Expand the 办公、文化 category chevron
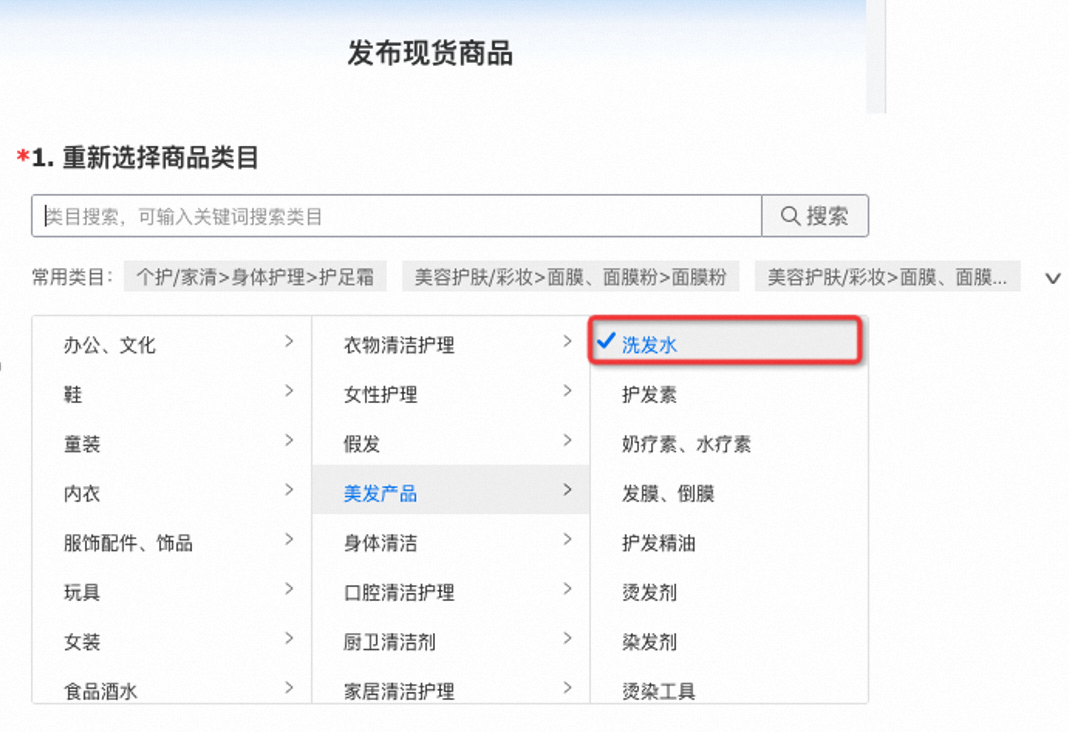The width and height of the screenshot is (1069, 732). (x=288, y=342)
